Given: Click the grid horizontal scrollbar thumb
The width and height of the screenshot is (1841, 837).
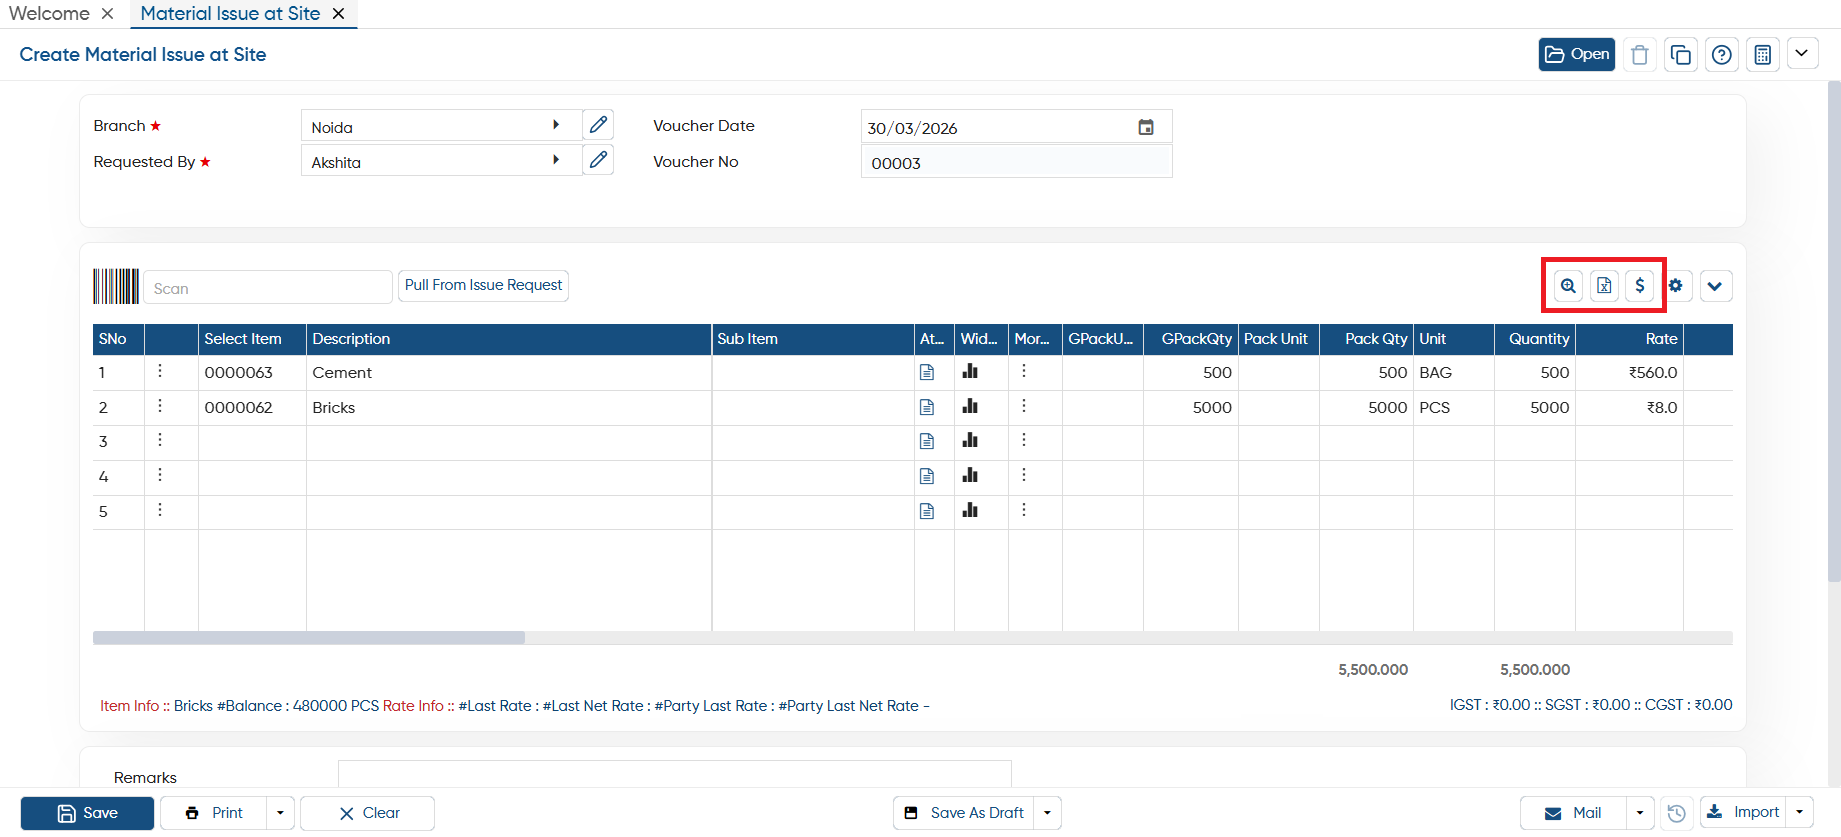Looking at the screenshot, I should (309, 638).
